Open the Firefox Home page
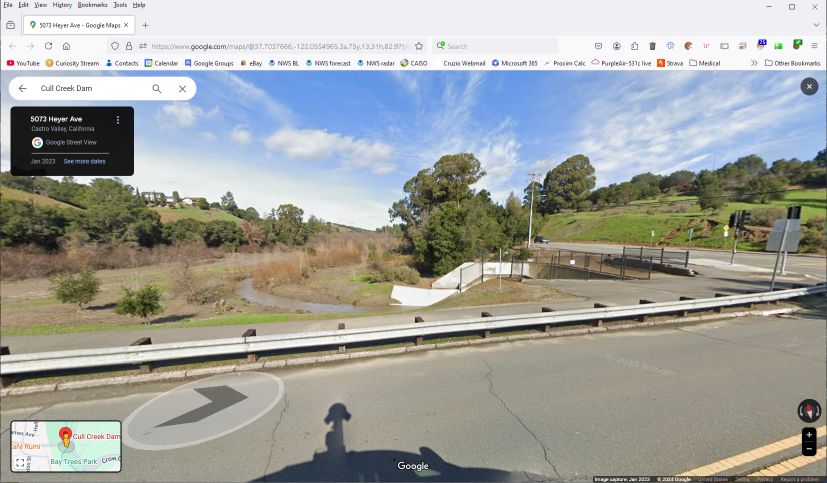The height and width of the screenshot is (483, 827). (x=66, y=46)
